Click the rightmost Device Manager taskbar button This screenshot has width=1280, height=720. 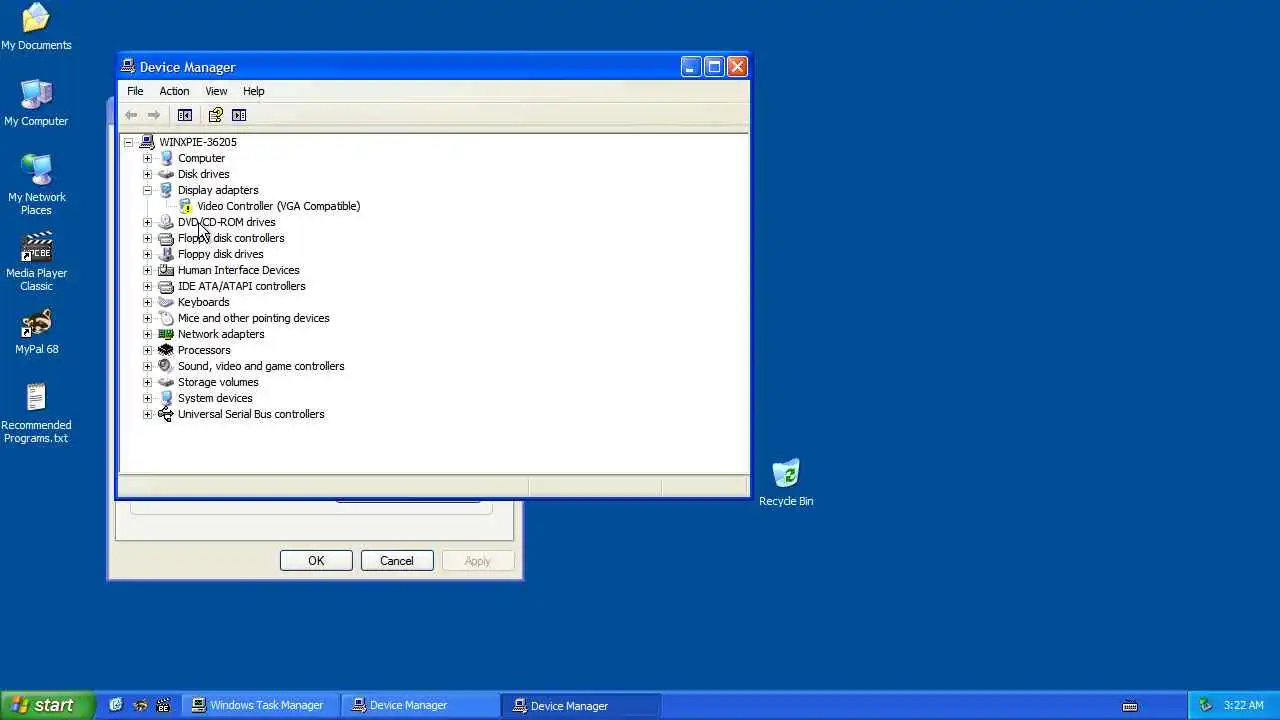pos(581,705)
